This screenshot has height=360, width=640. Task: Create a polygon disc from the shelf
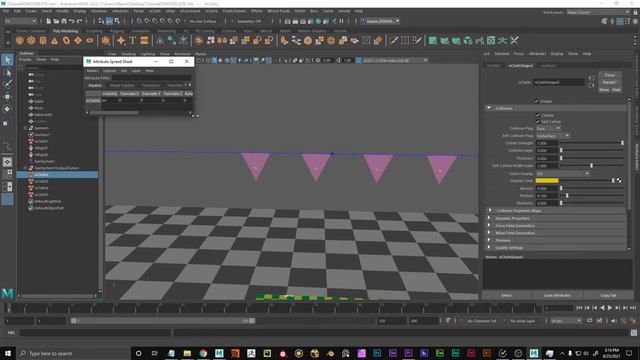tap(90, 40)
